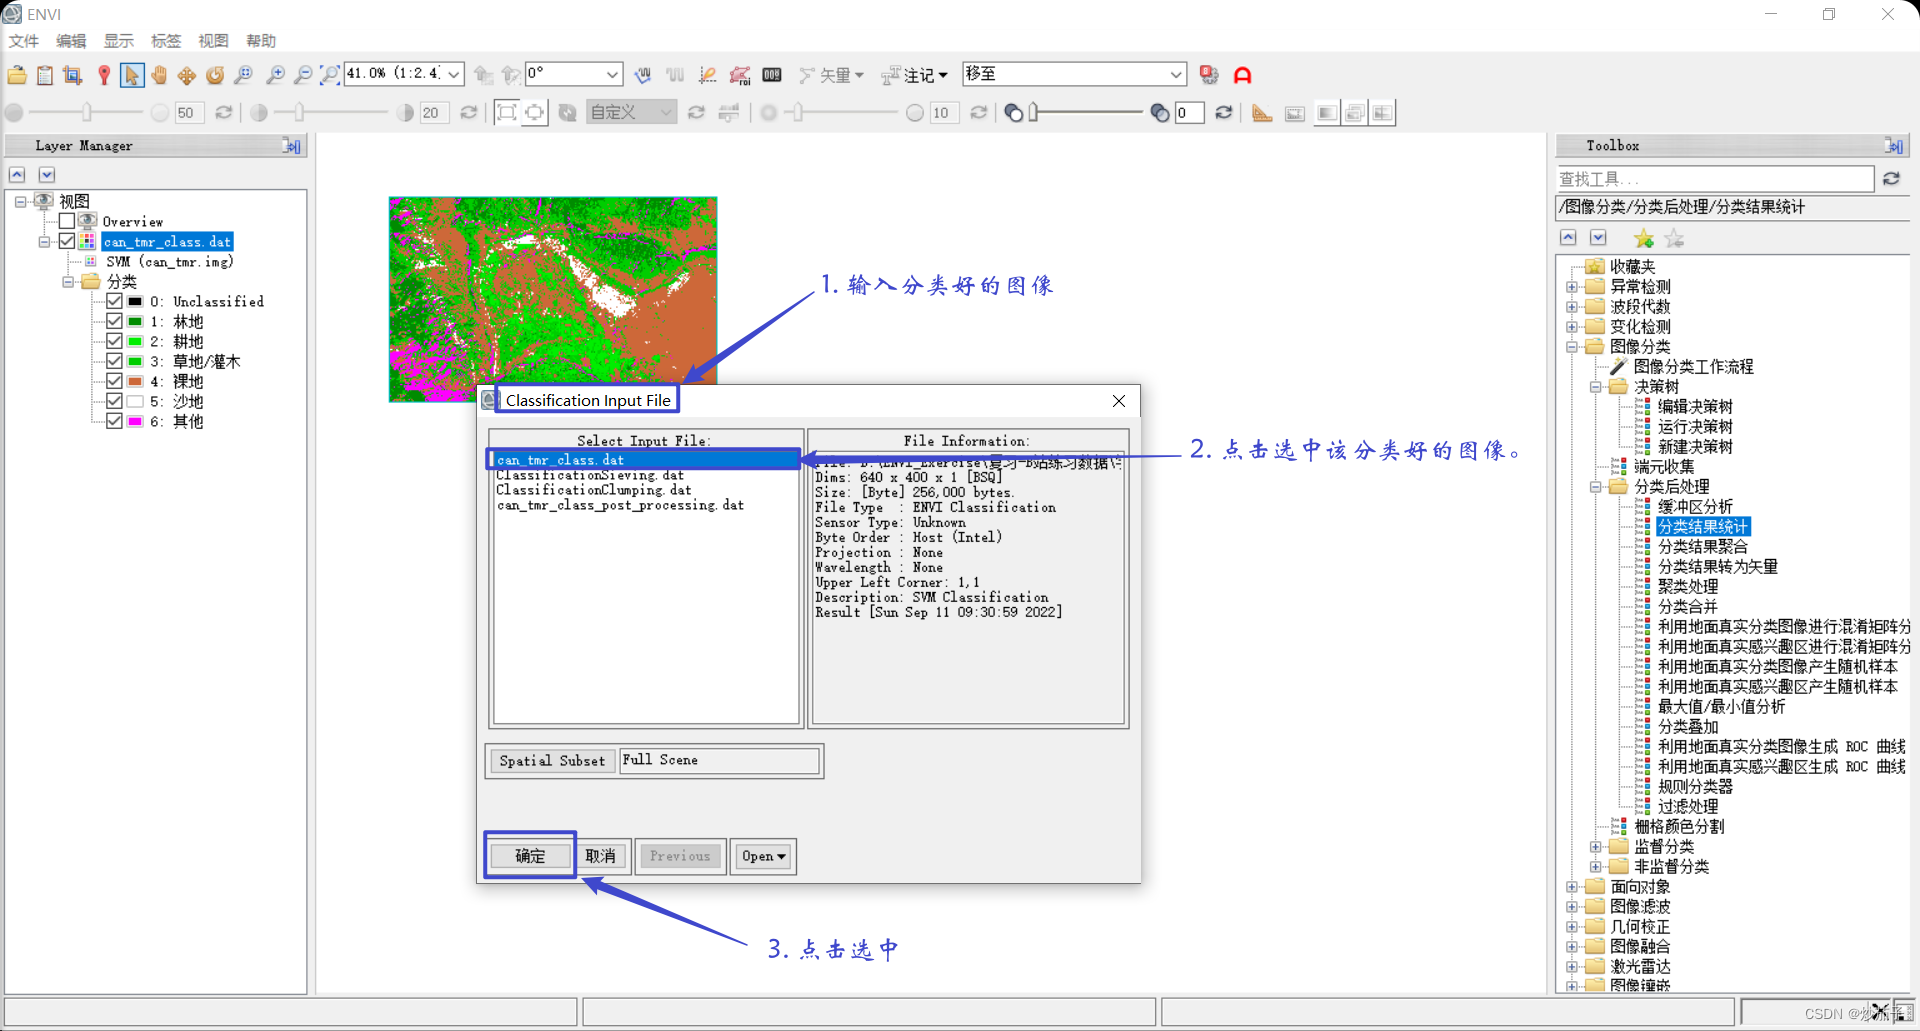1920x1031 pixels.
Task: Click the contrast slider handle
Action: click(x=299, y=113)
